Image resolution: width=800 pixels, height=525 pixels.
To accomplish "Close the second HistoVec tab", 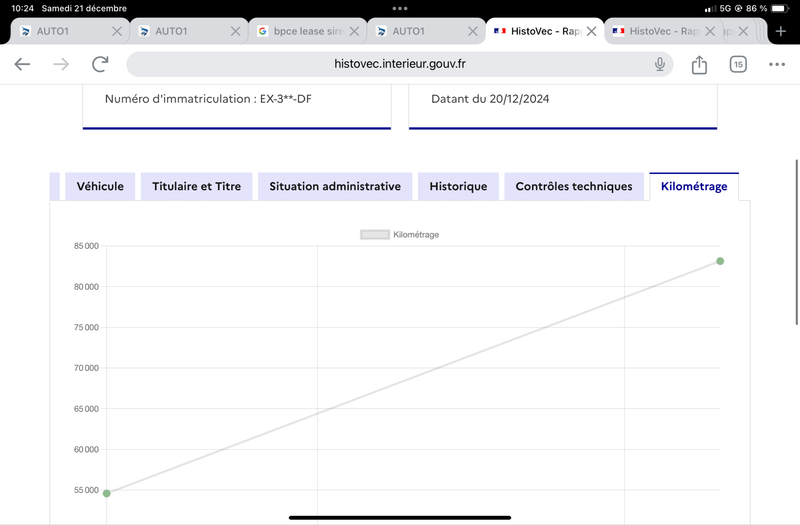I will [x=710, y=31].
